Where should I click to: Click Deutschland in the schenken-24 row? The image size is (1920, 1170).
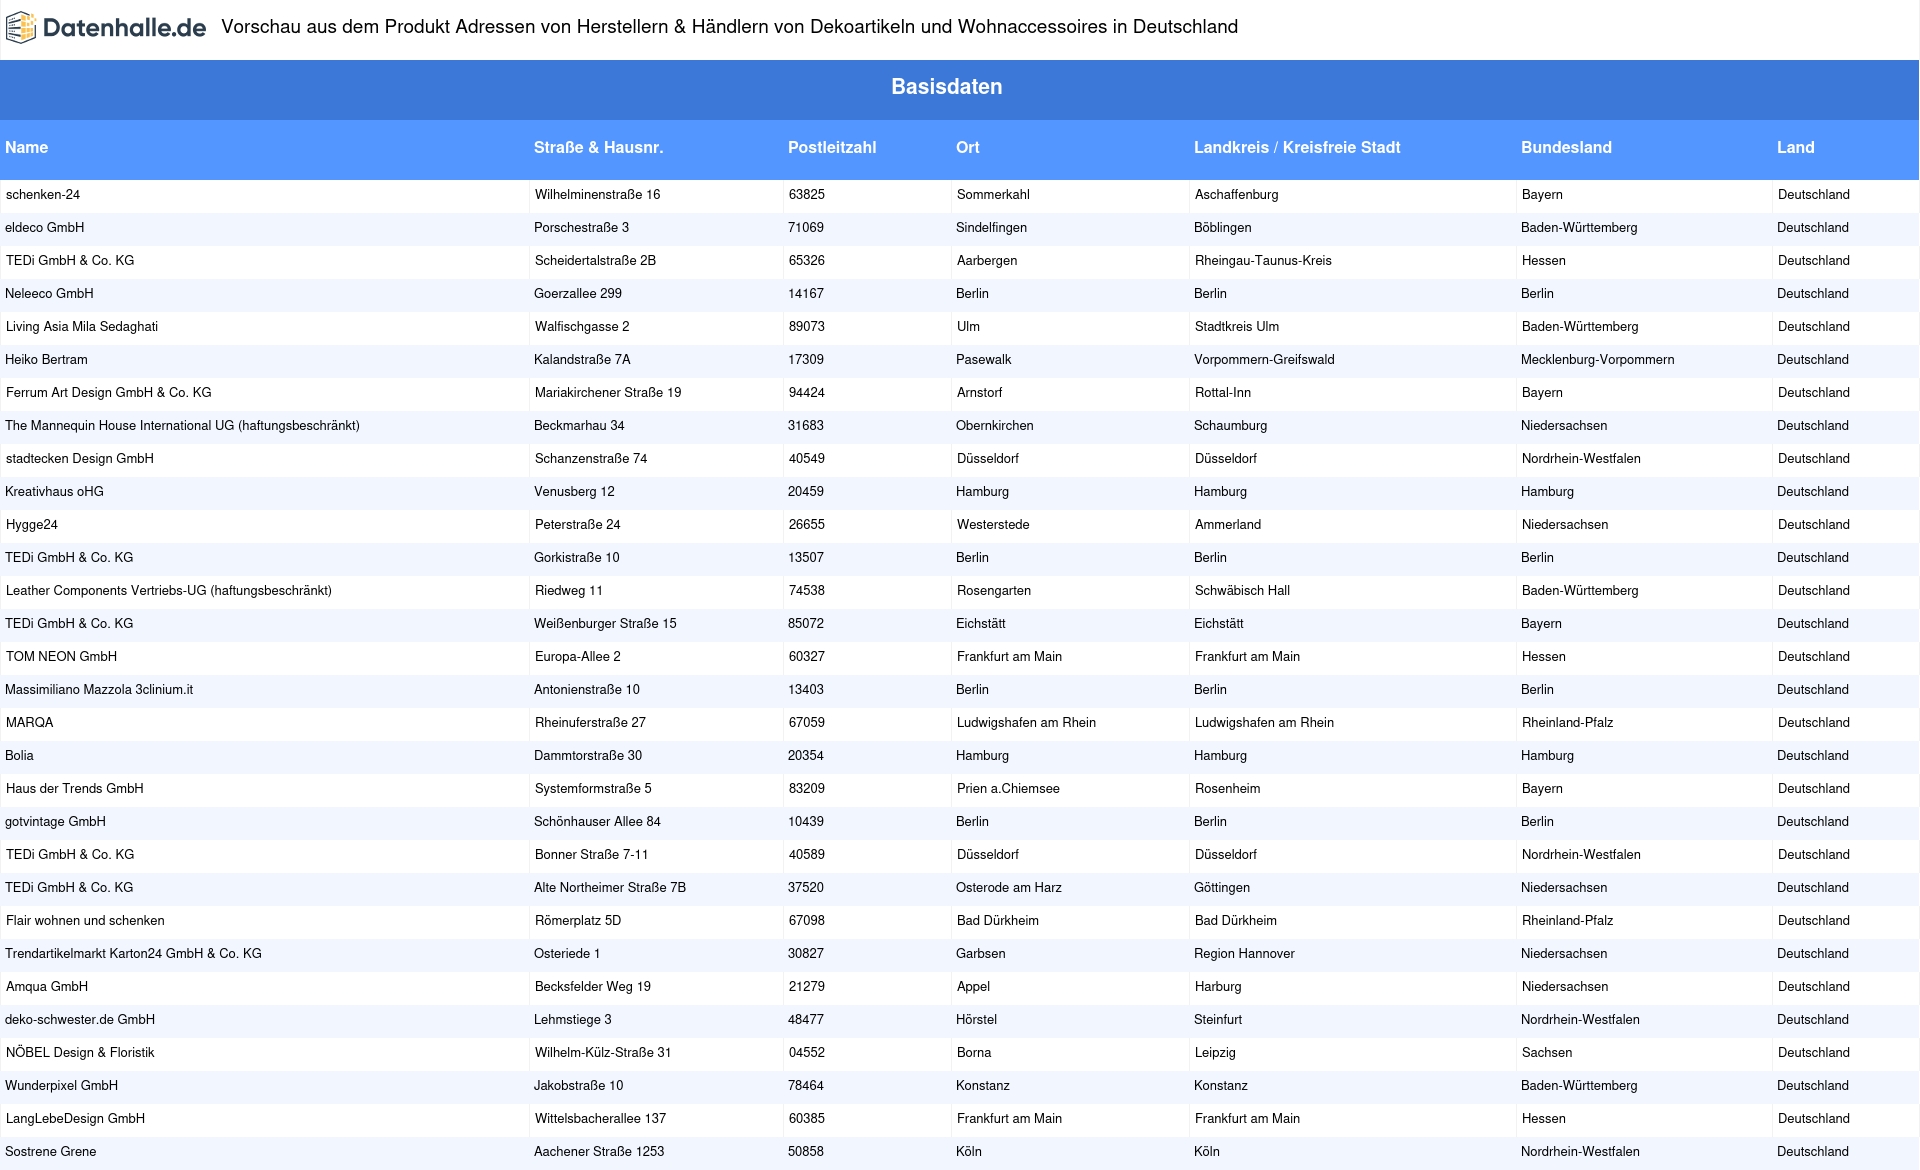[x=1813, y=195]
